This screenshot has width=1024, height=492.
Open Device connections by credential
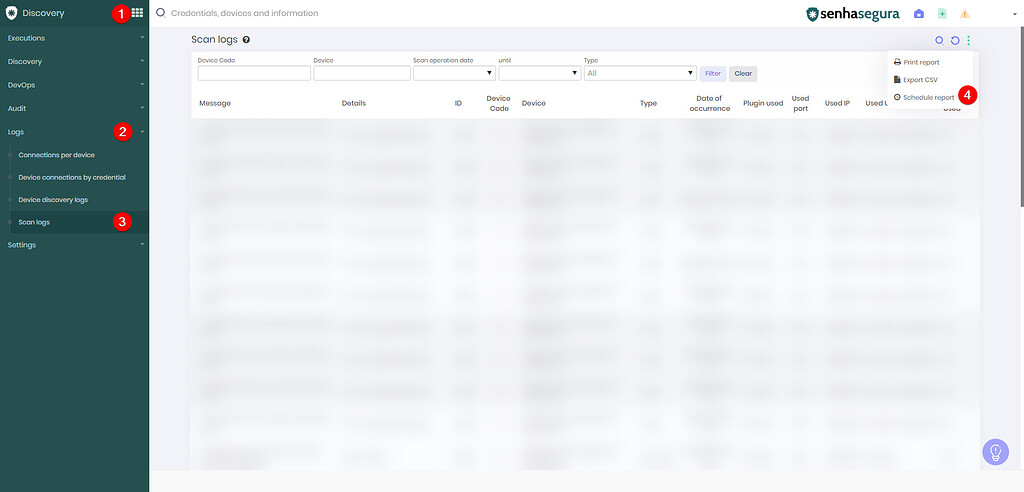(74, 177)
